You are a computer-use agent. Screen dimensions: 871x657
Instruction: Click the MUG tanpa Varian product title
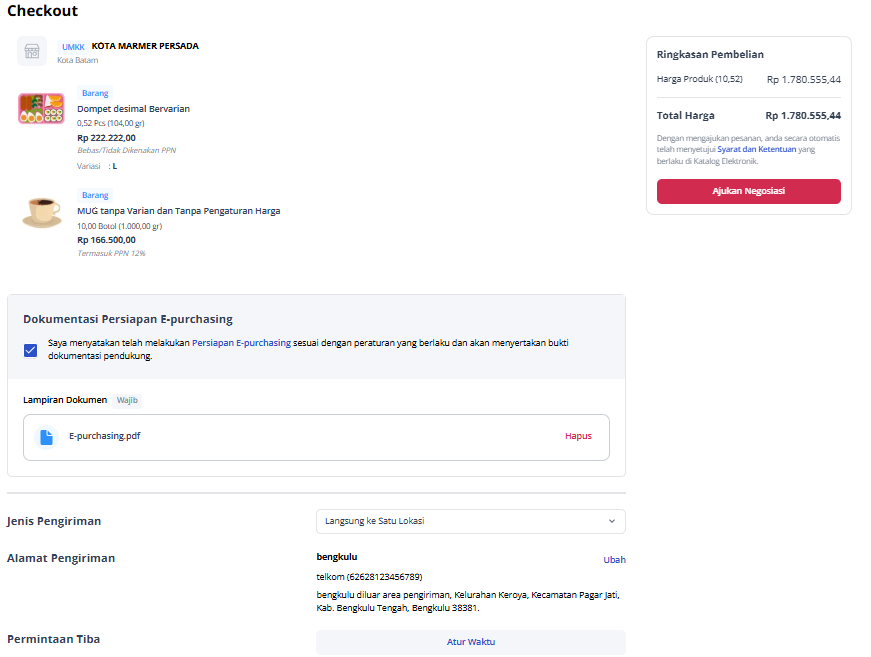[x=179, y=211]
